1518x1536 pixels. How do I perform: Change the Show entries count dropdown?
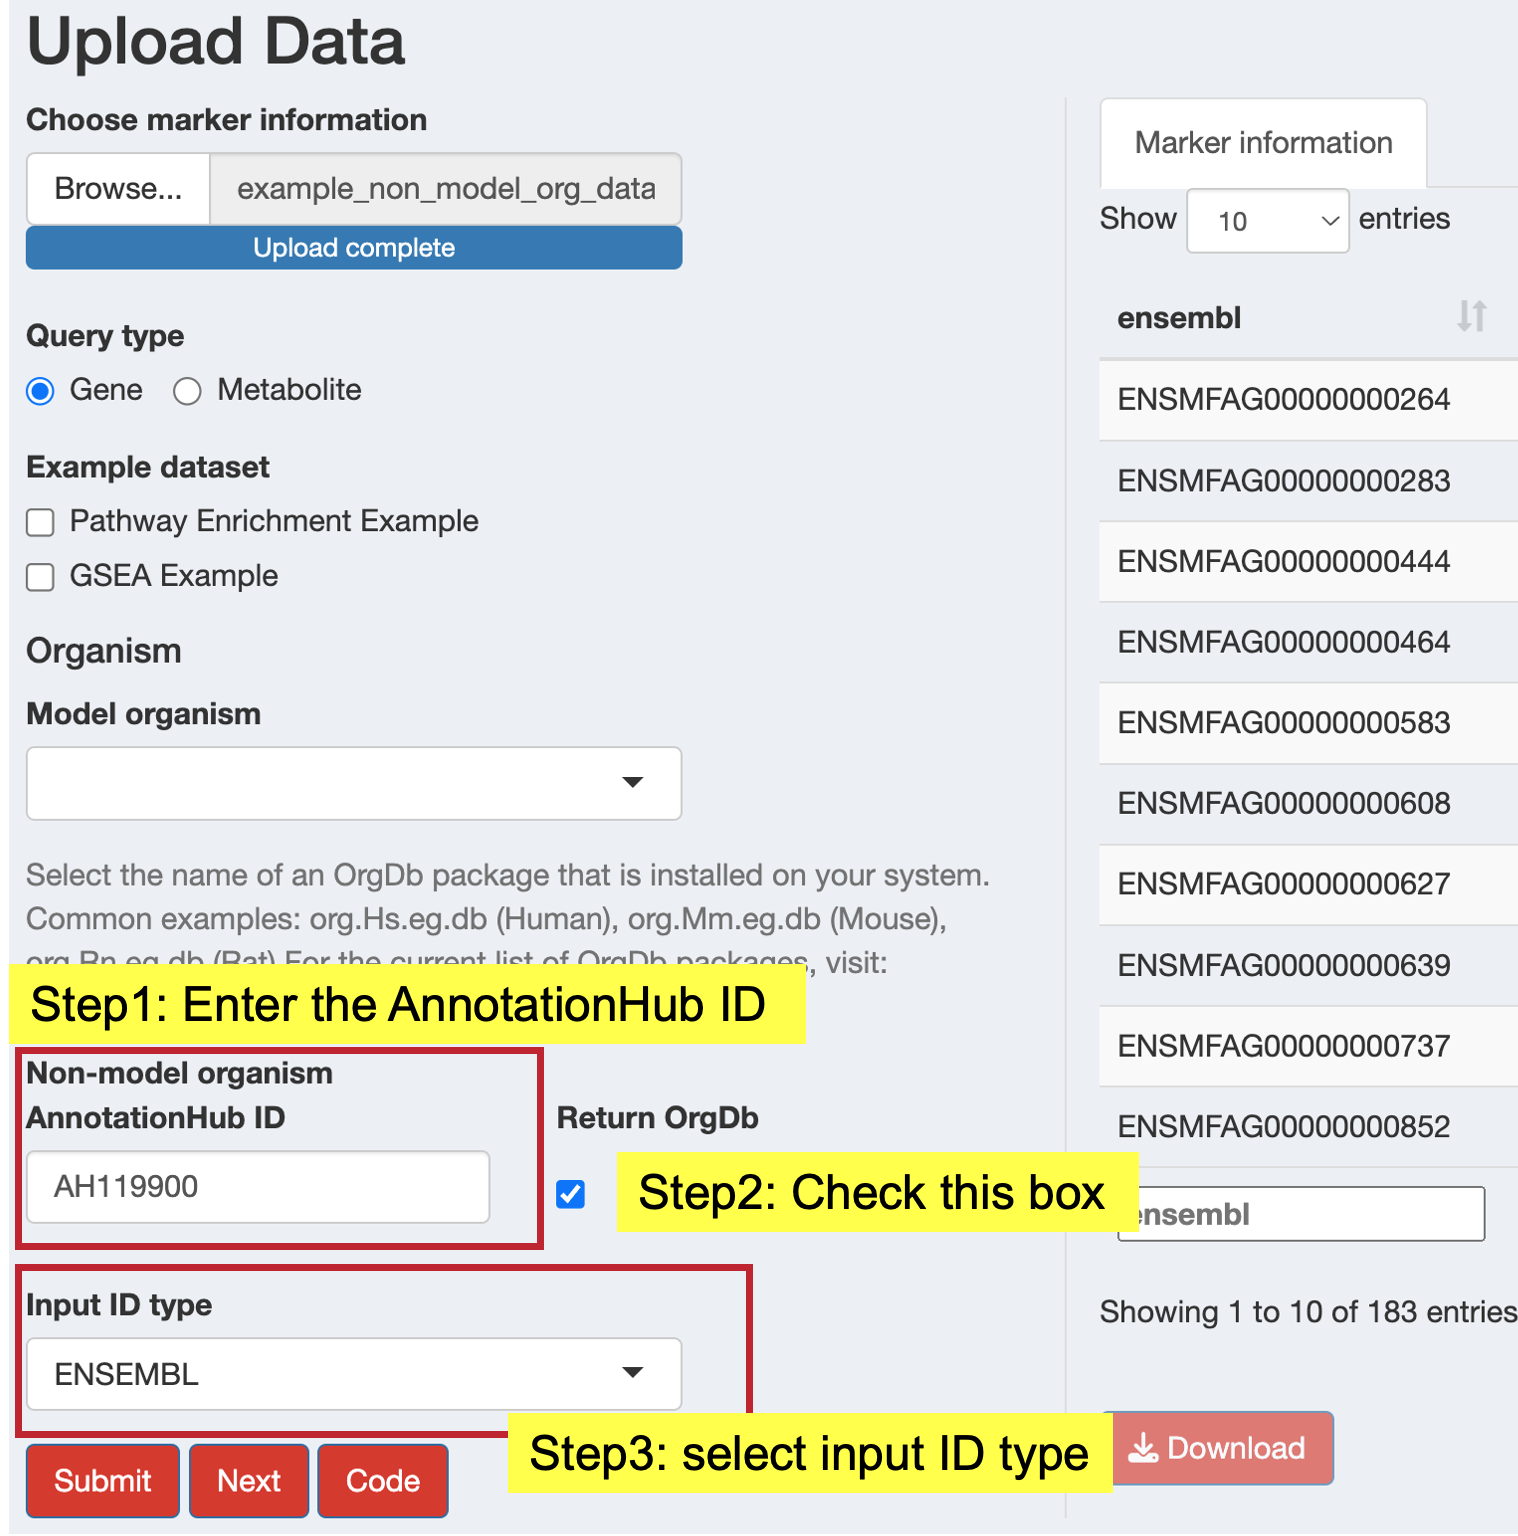(x=1268, y=221)
